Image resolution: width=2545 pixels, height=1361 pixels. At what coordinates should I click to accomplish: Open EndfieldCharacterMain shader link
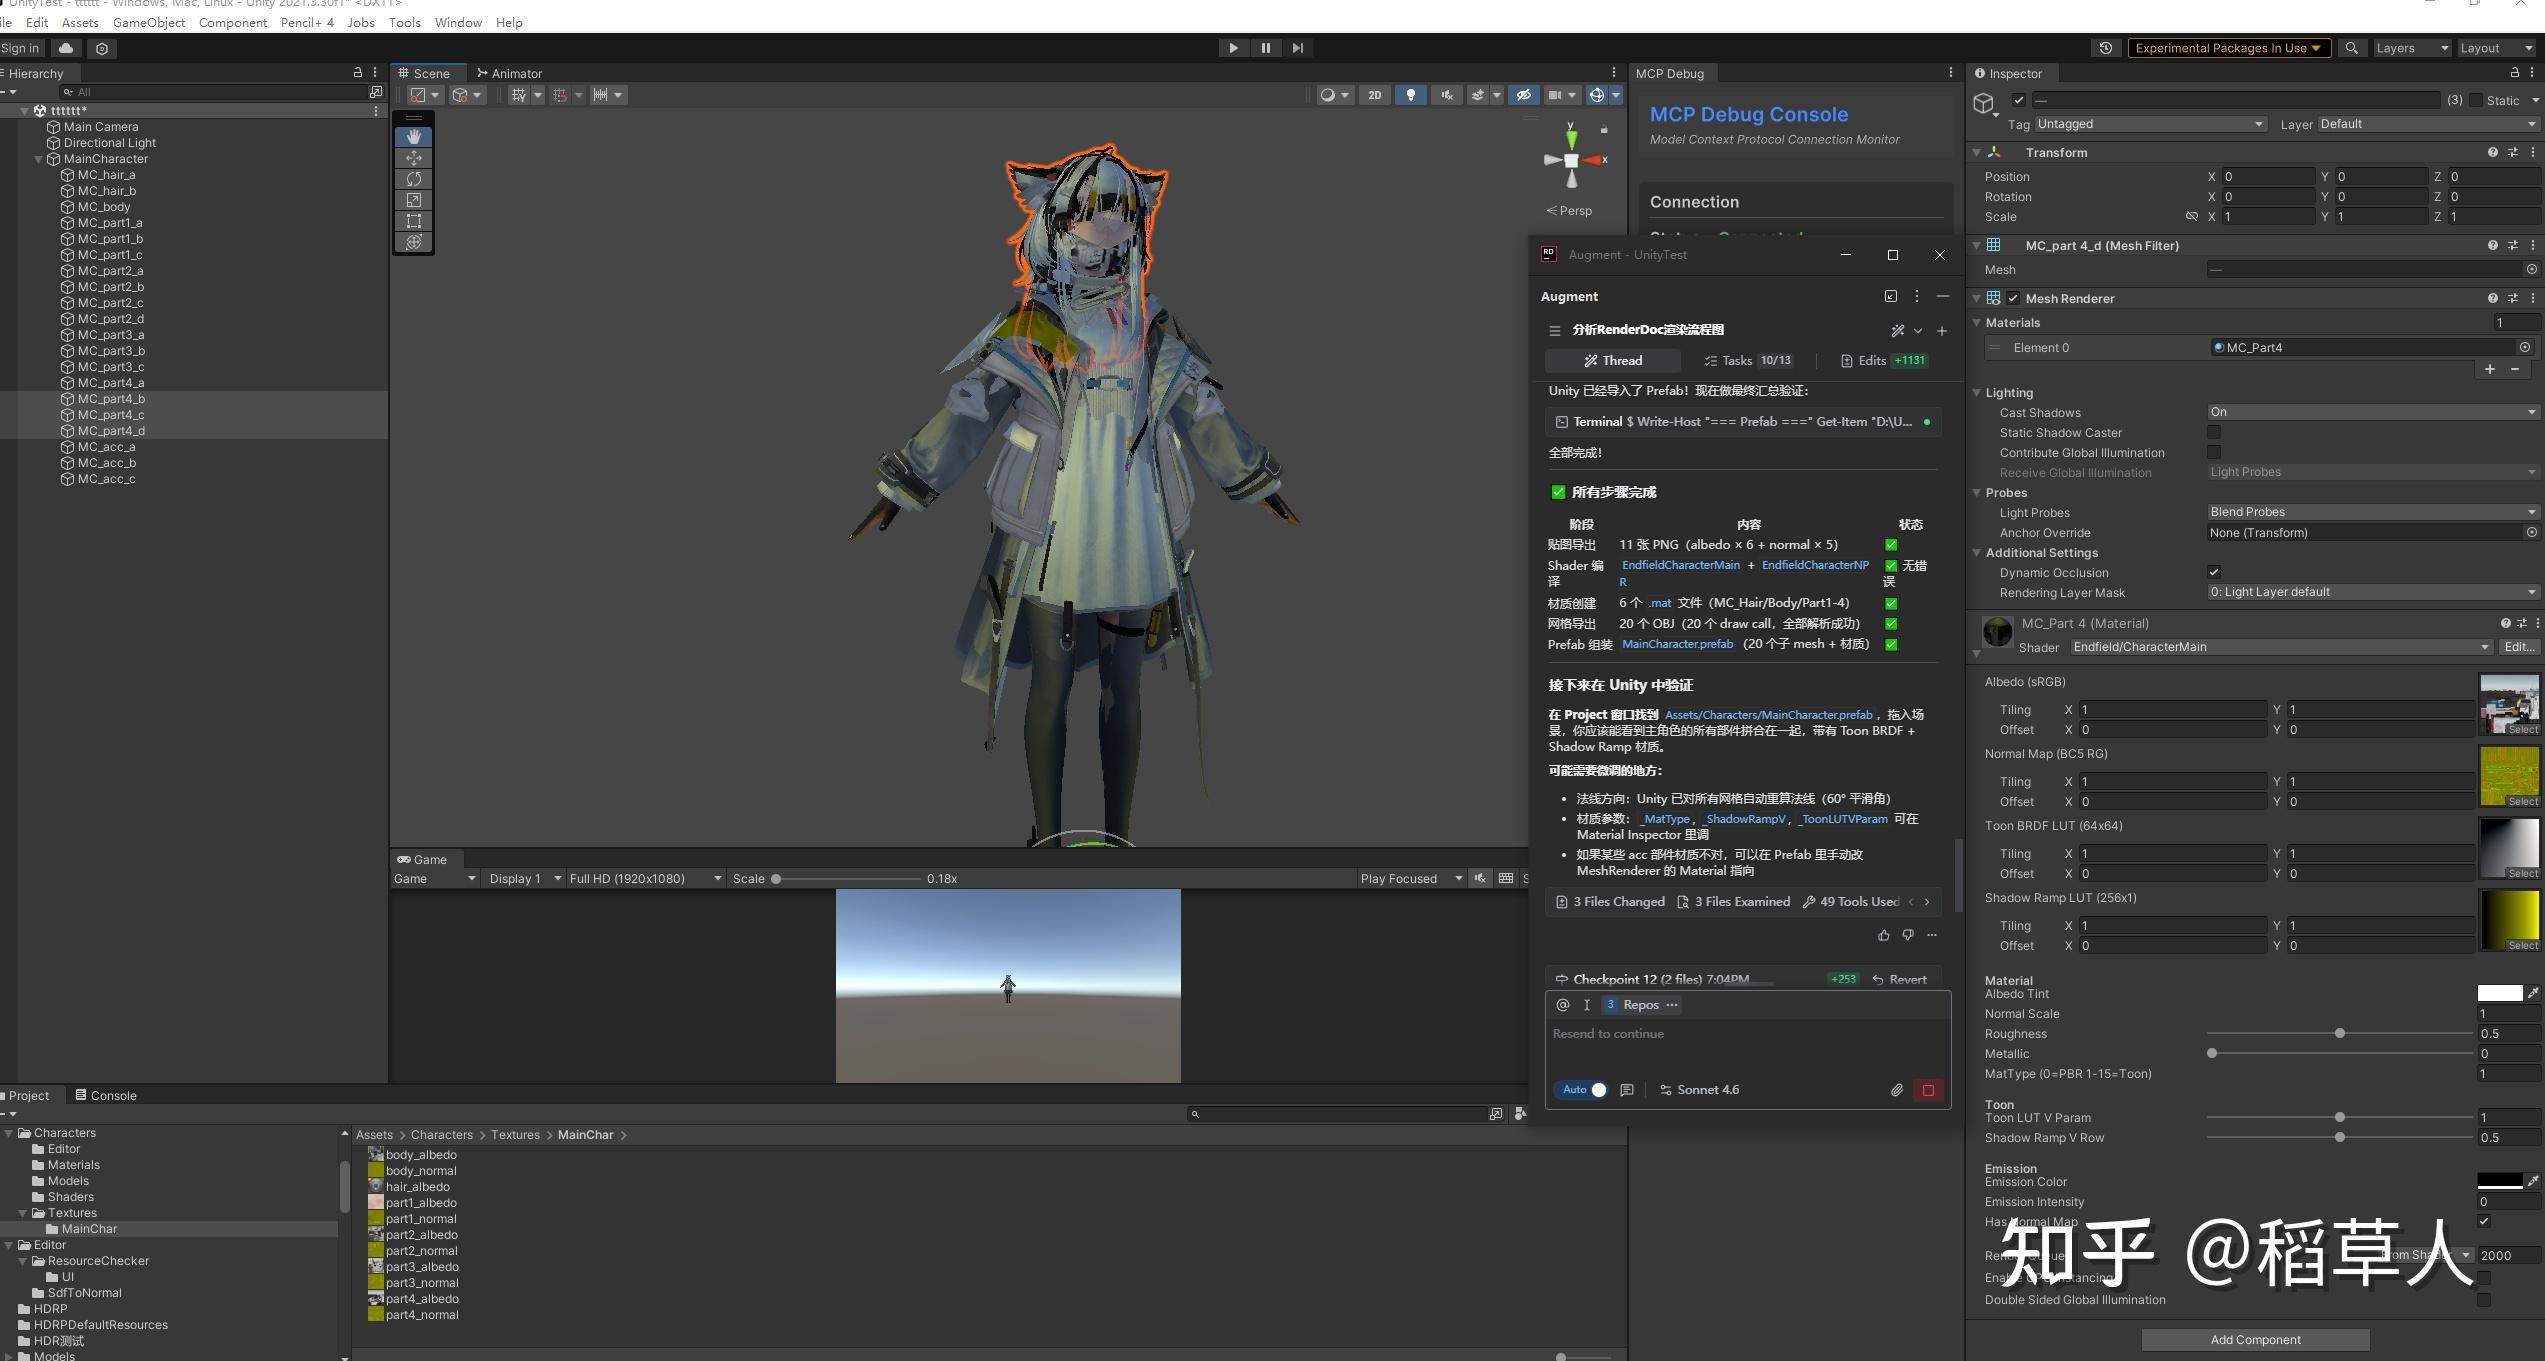[x=1680, y=565]
